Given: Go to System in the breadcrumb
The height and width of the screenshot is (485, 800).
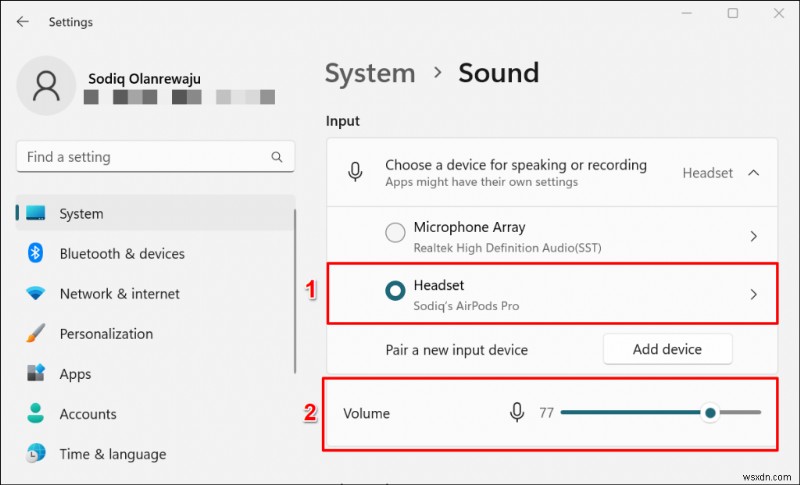Looking at the screenshot, I should pos(370,73).
